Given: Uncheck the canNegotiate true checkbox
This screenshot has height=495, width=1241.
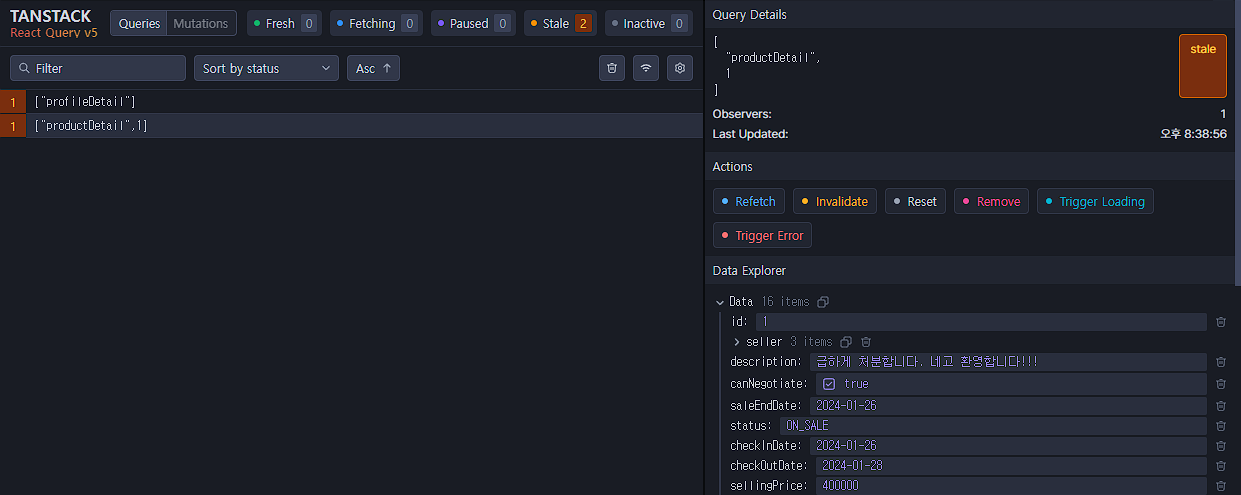Looking at the screenshot, I should 829,384.
